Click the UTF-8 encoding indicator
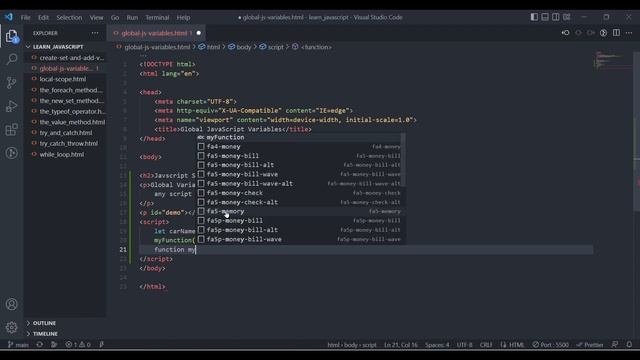 click(464, 344)
